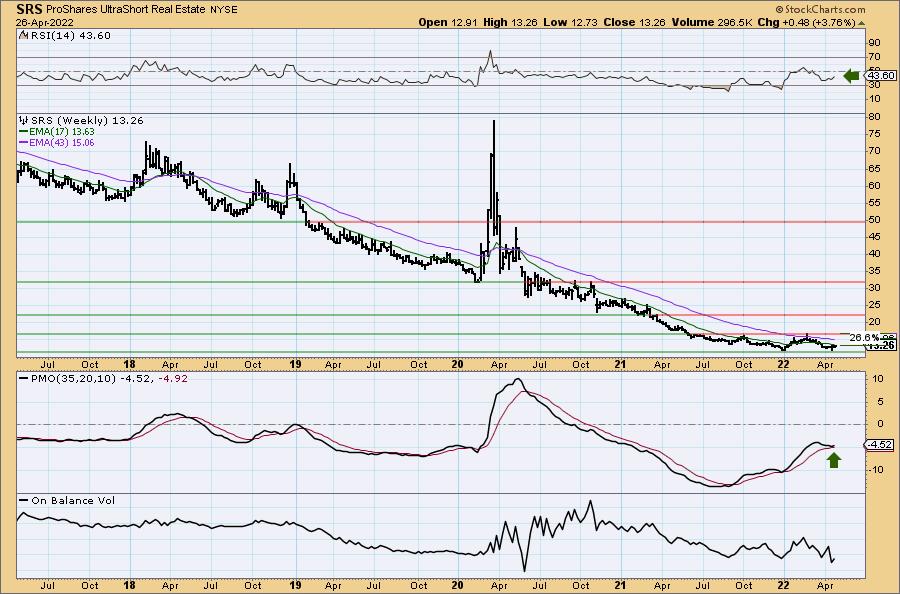Select the EMA(43) 15.06 legend entry
The height and width of the screenshot is (594, 900).
pyautogui.click(x=57, y=142)
